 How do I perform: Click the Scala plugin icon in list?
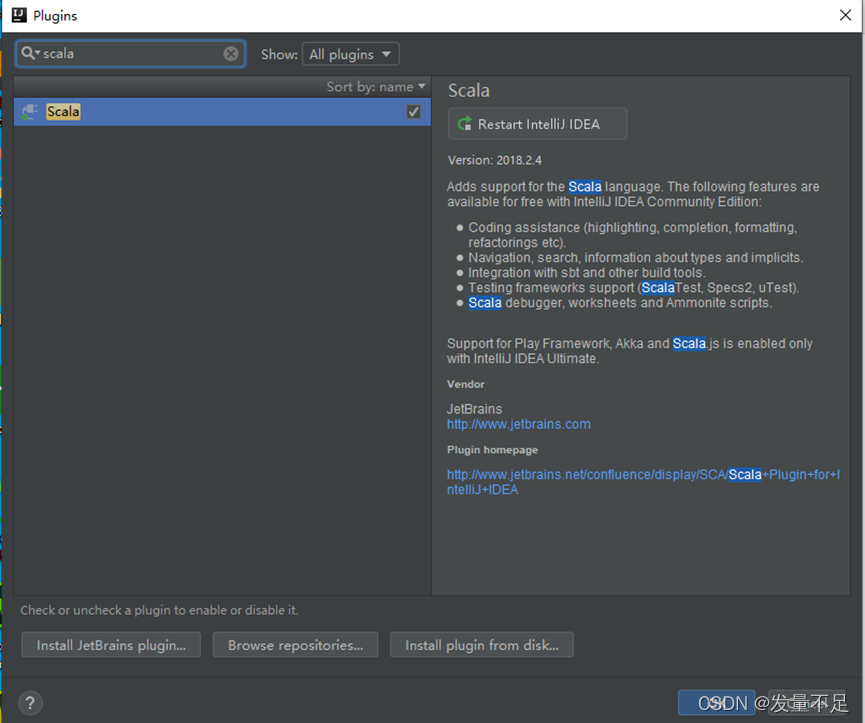point(29,112)
